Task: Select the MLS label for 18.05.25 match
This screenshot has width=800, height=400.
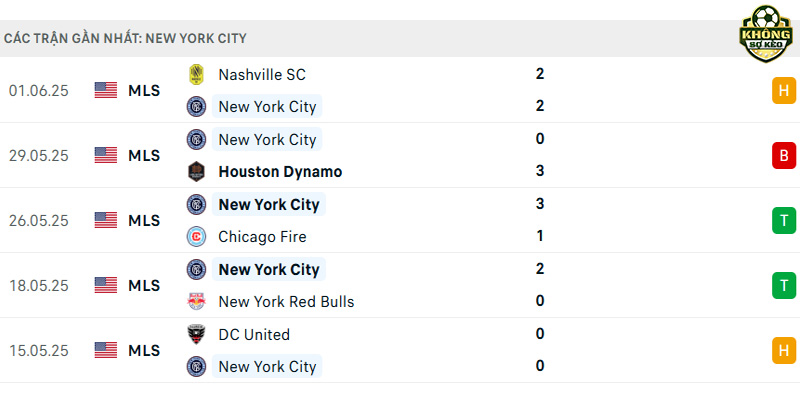Action: [144, 286]
